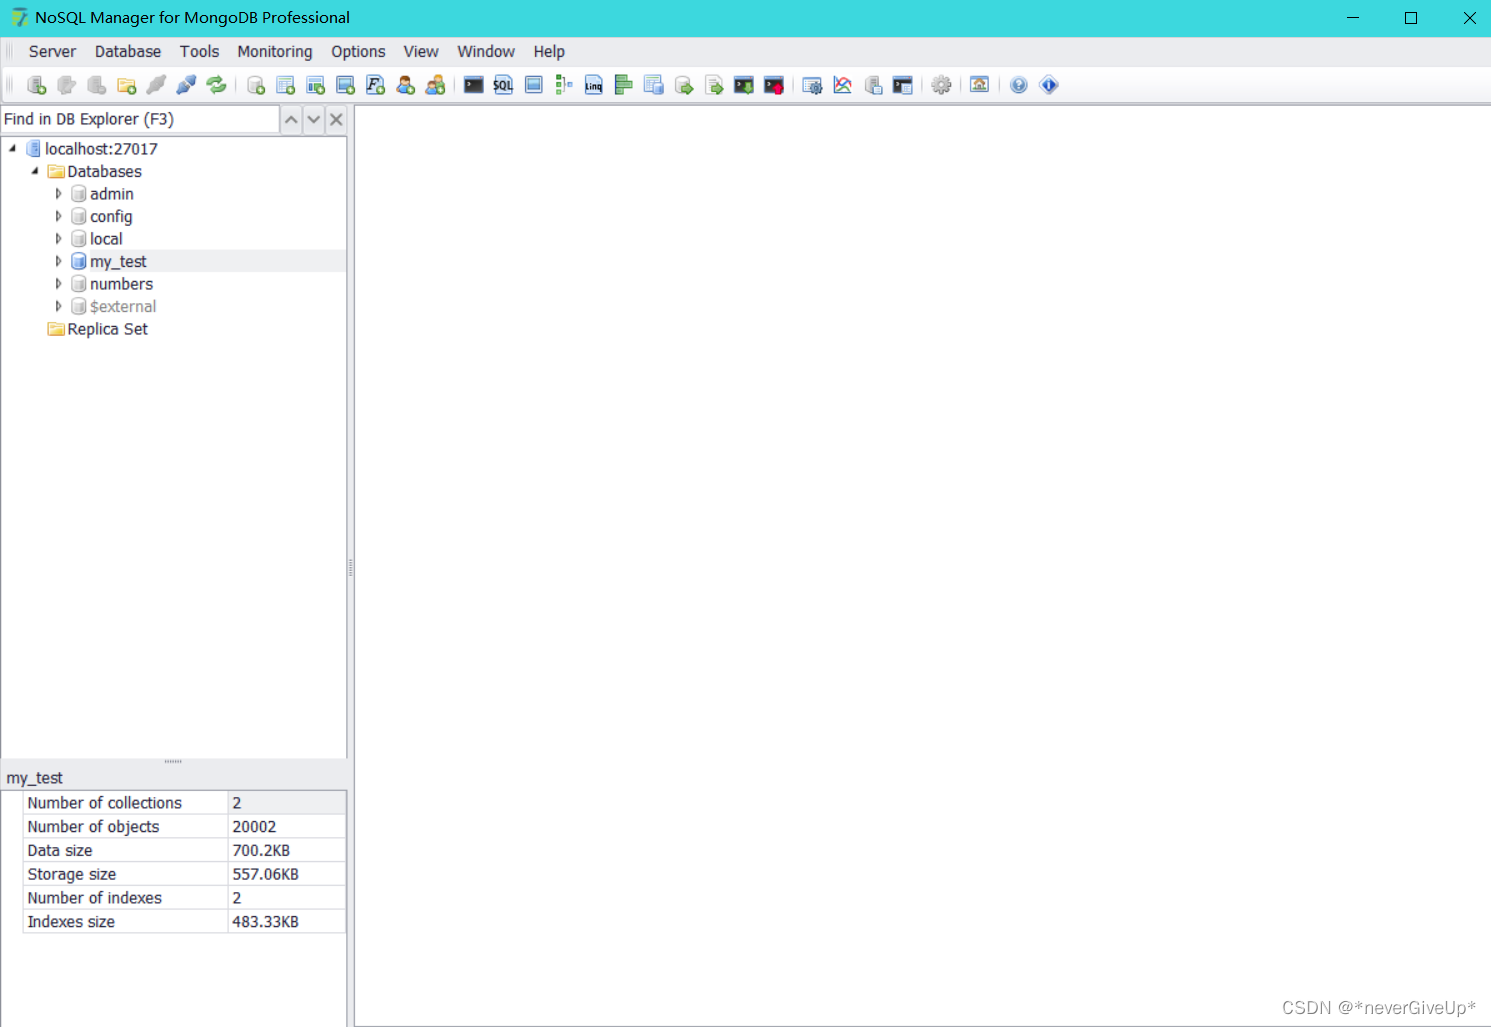
Task: Click the 700.2KB data size value
Action: [261, 850]
